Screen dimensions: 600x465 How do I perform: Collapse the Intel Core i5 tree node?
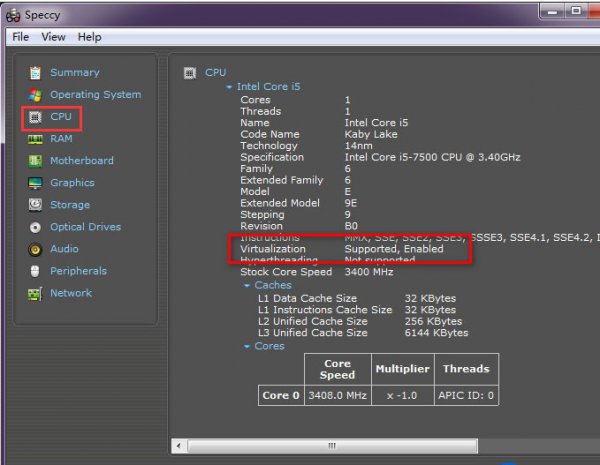pos(229,87)
